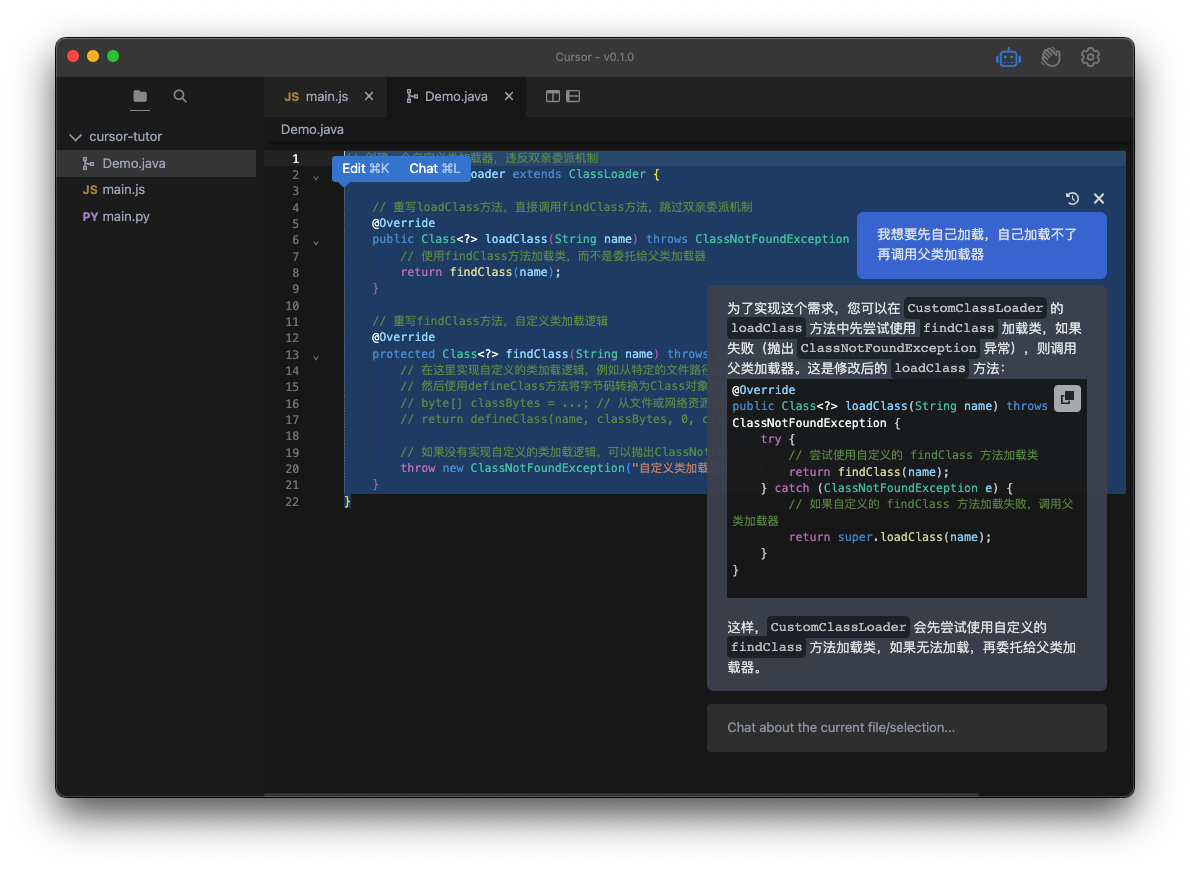Screen dimensions: 1190x871
Task: Open settings gear icon
Action: (1091, 57)
